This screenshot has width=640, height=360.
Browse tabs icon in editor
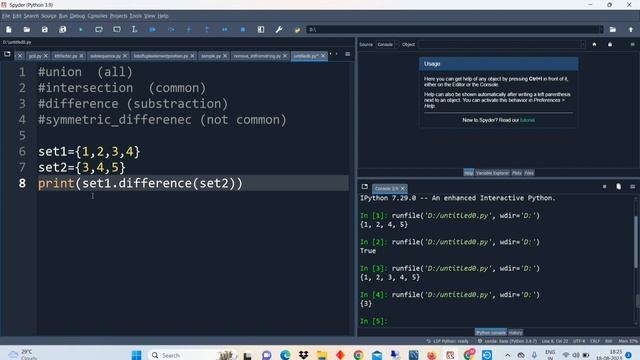(x=7, y=54)
